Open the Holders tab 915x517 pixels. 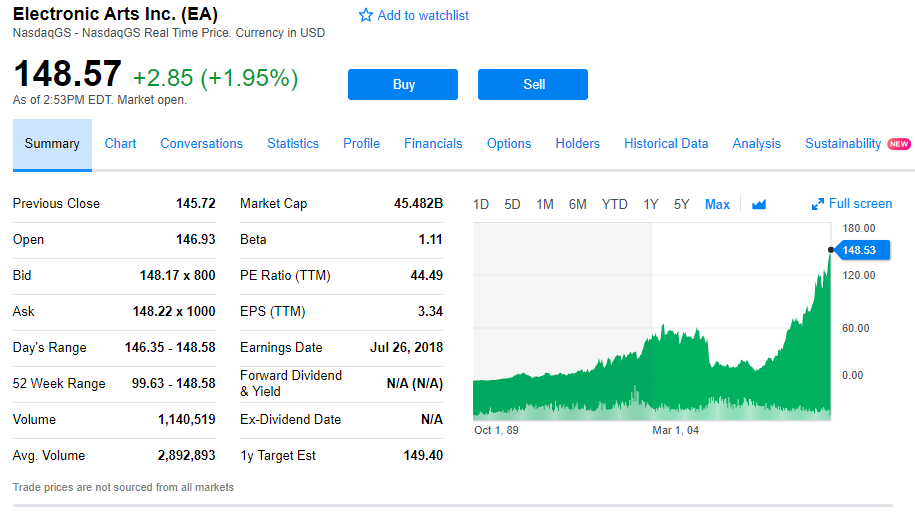(577, 143)
